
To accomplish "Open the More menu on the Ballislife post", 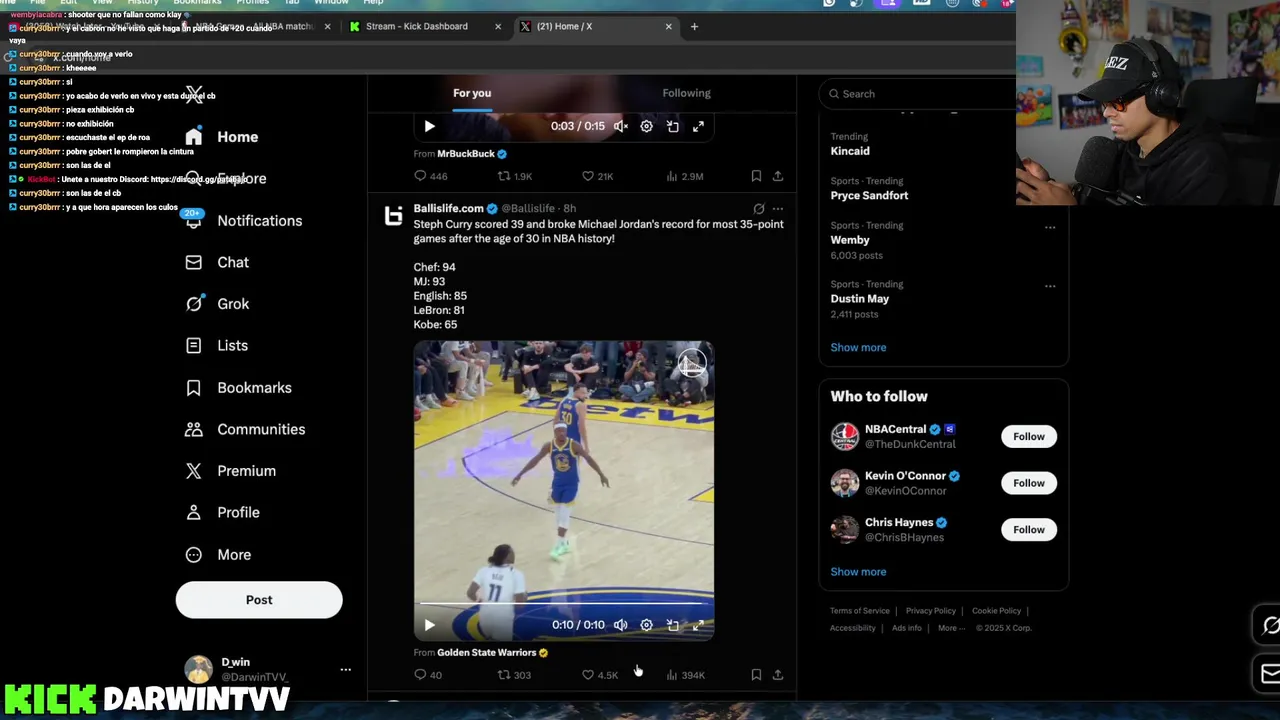I will pyautogui.click(x=778, y=209).
